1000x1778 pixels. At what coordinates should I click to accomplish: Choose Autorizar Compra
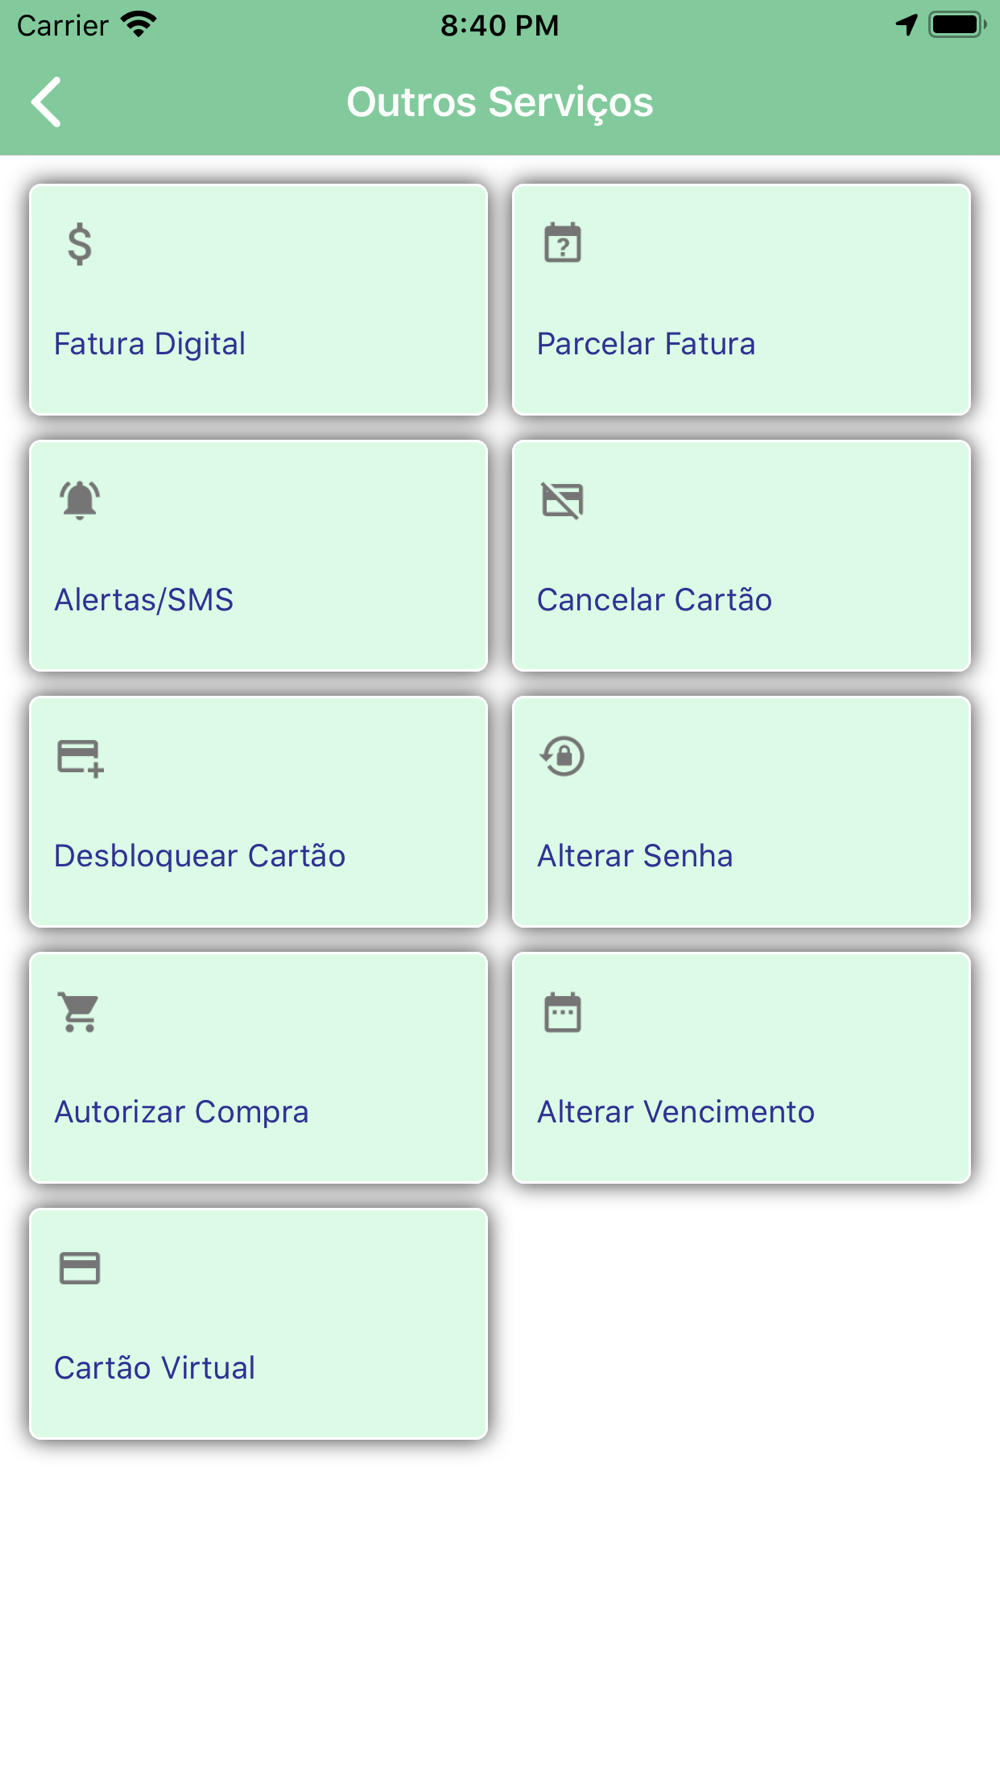259,1068
